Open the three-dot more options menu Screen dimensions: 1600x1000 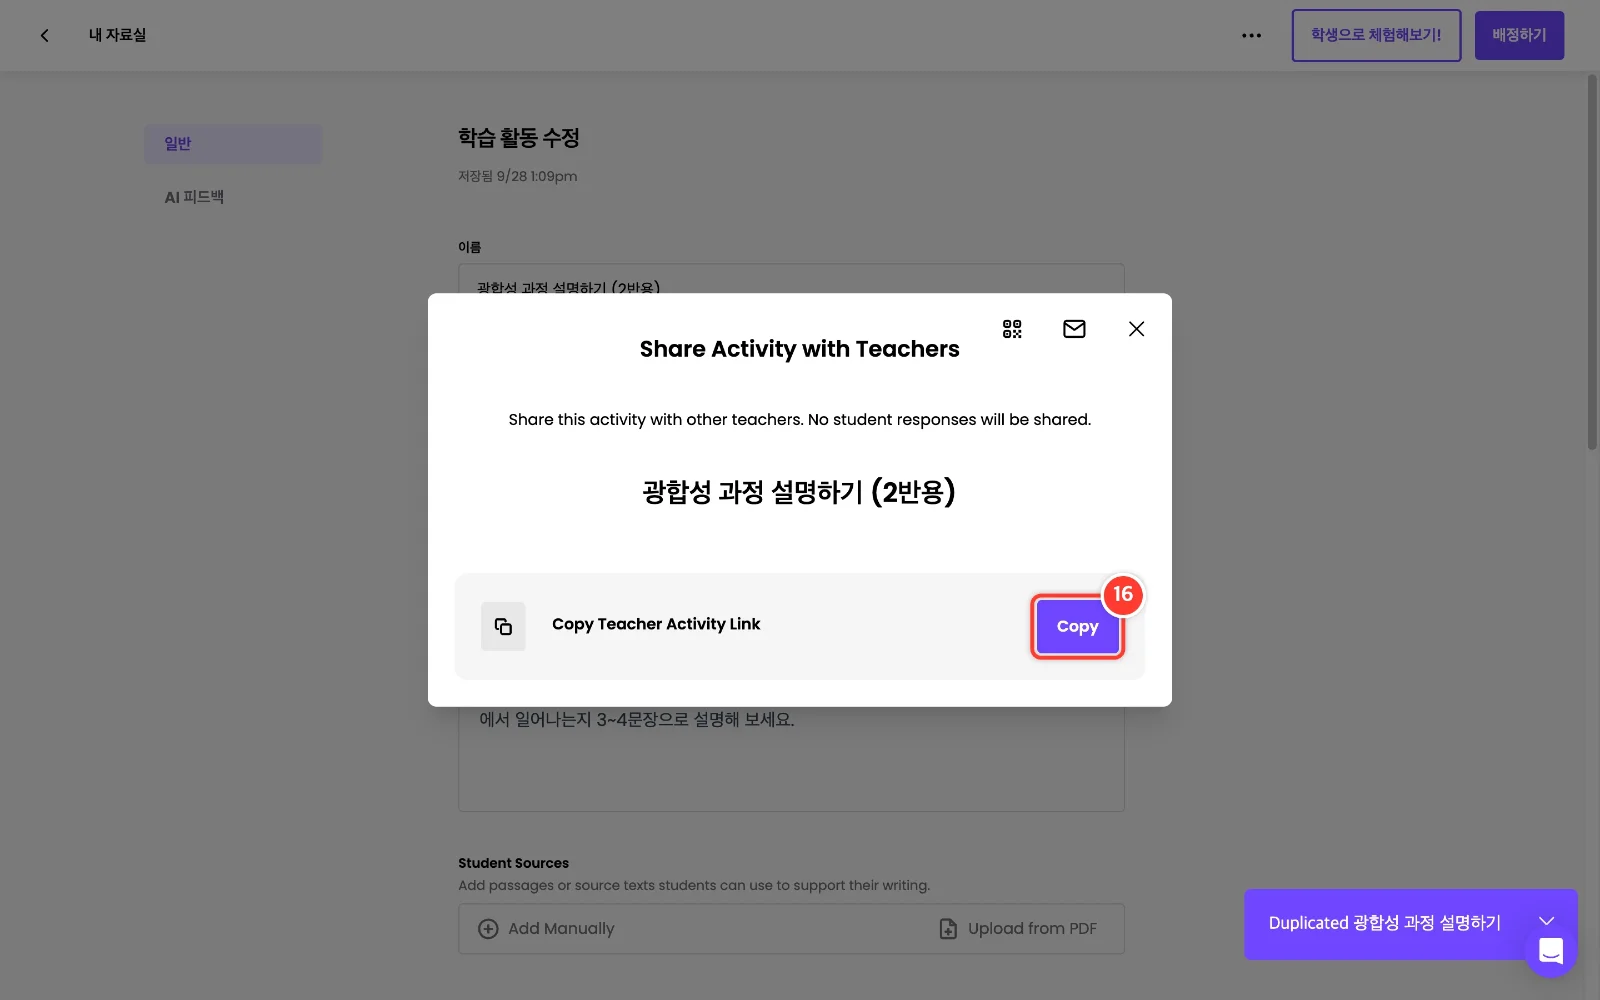tap(1251, 35)
